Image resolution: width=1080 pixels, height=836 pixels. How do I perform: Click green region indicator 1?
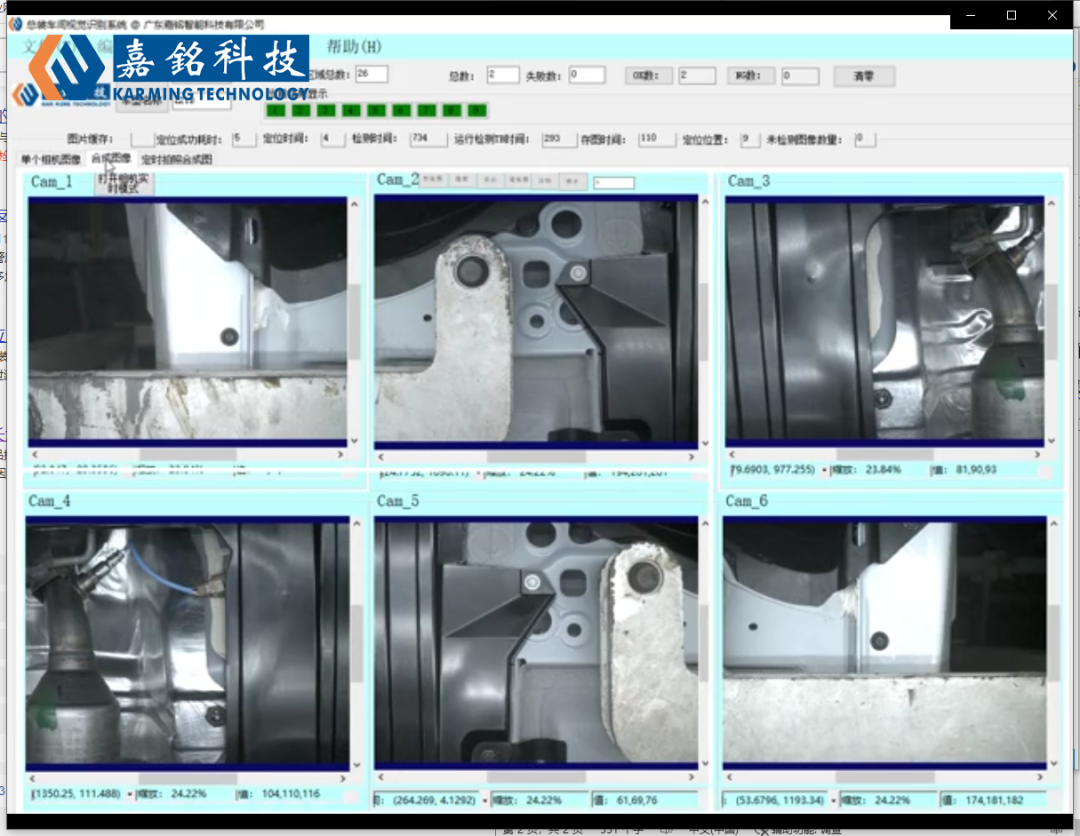(x=276, y=110)
